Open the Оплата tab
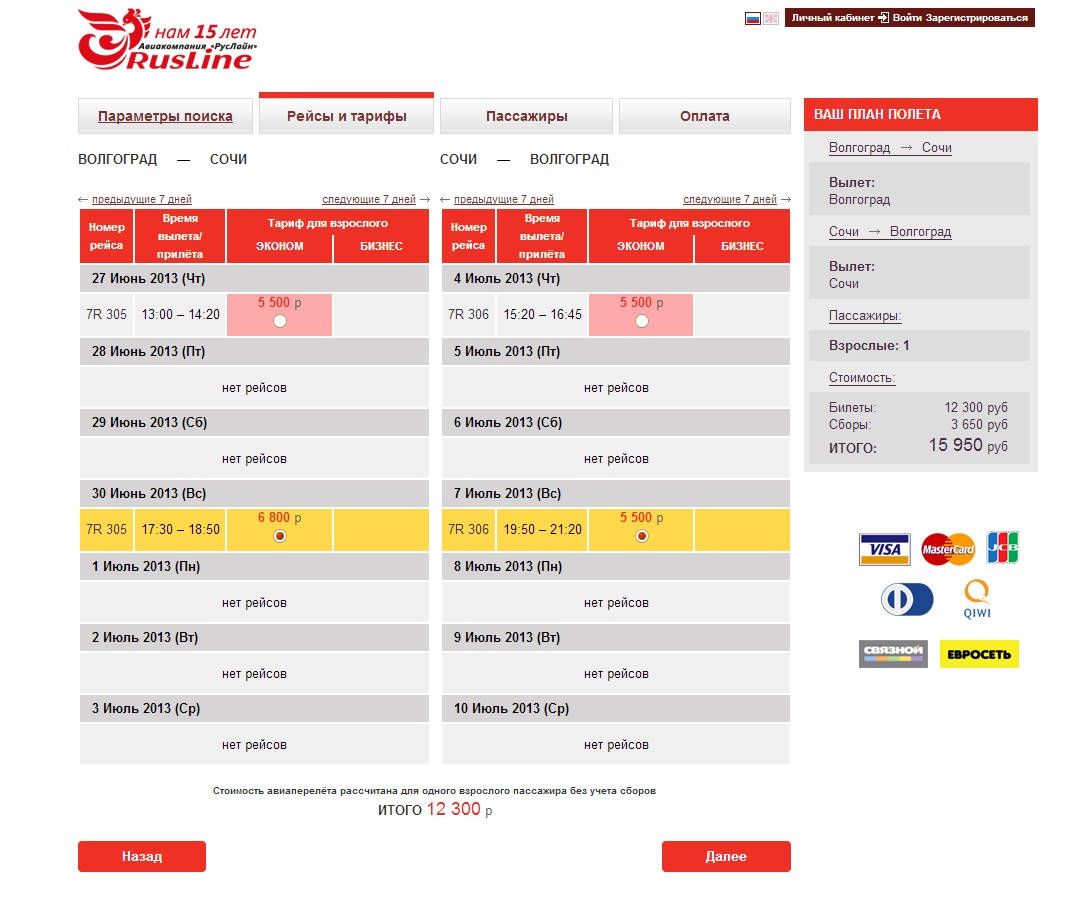Viewport: 1090px width, 897px height. pyautogui.click(x=704, y=116)
